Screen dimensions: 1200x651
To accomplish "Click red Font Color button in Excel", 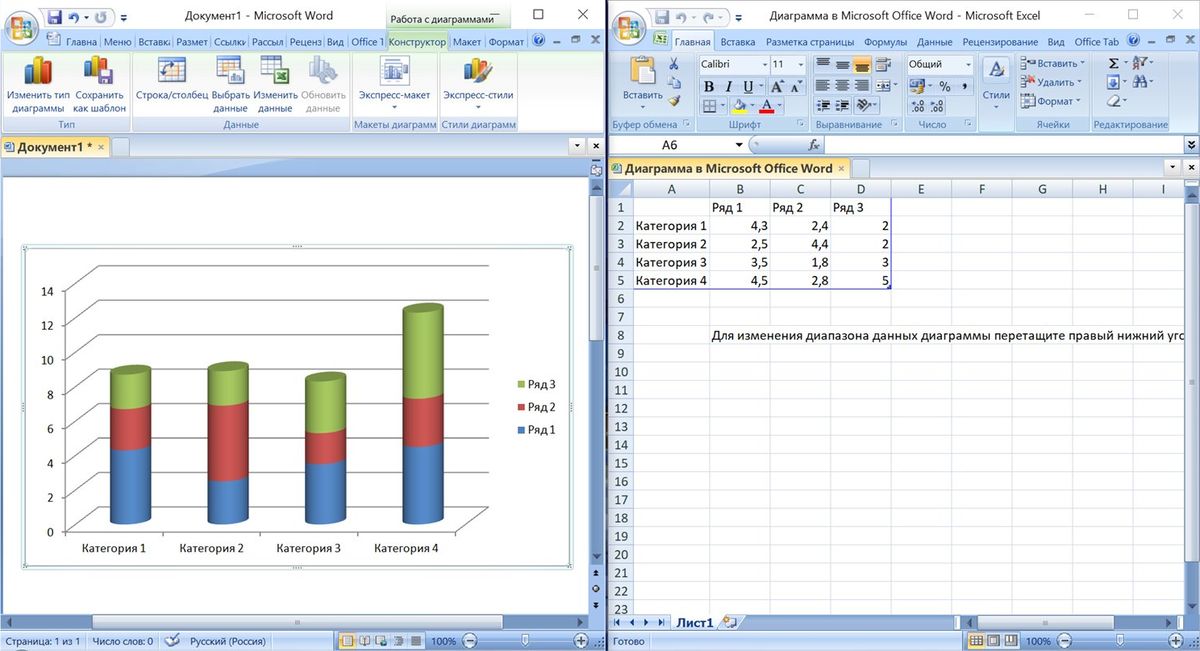I will 766,105.
